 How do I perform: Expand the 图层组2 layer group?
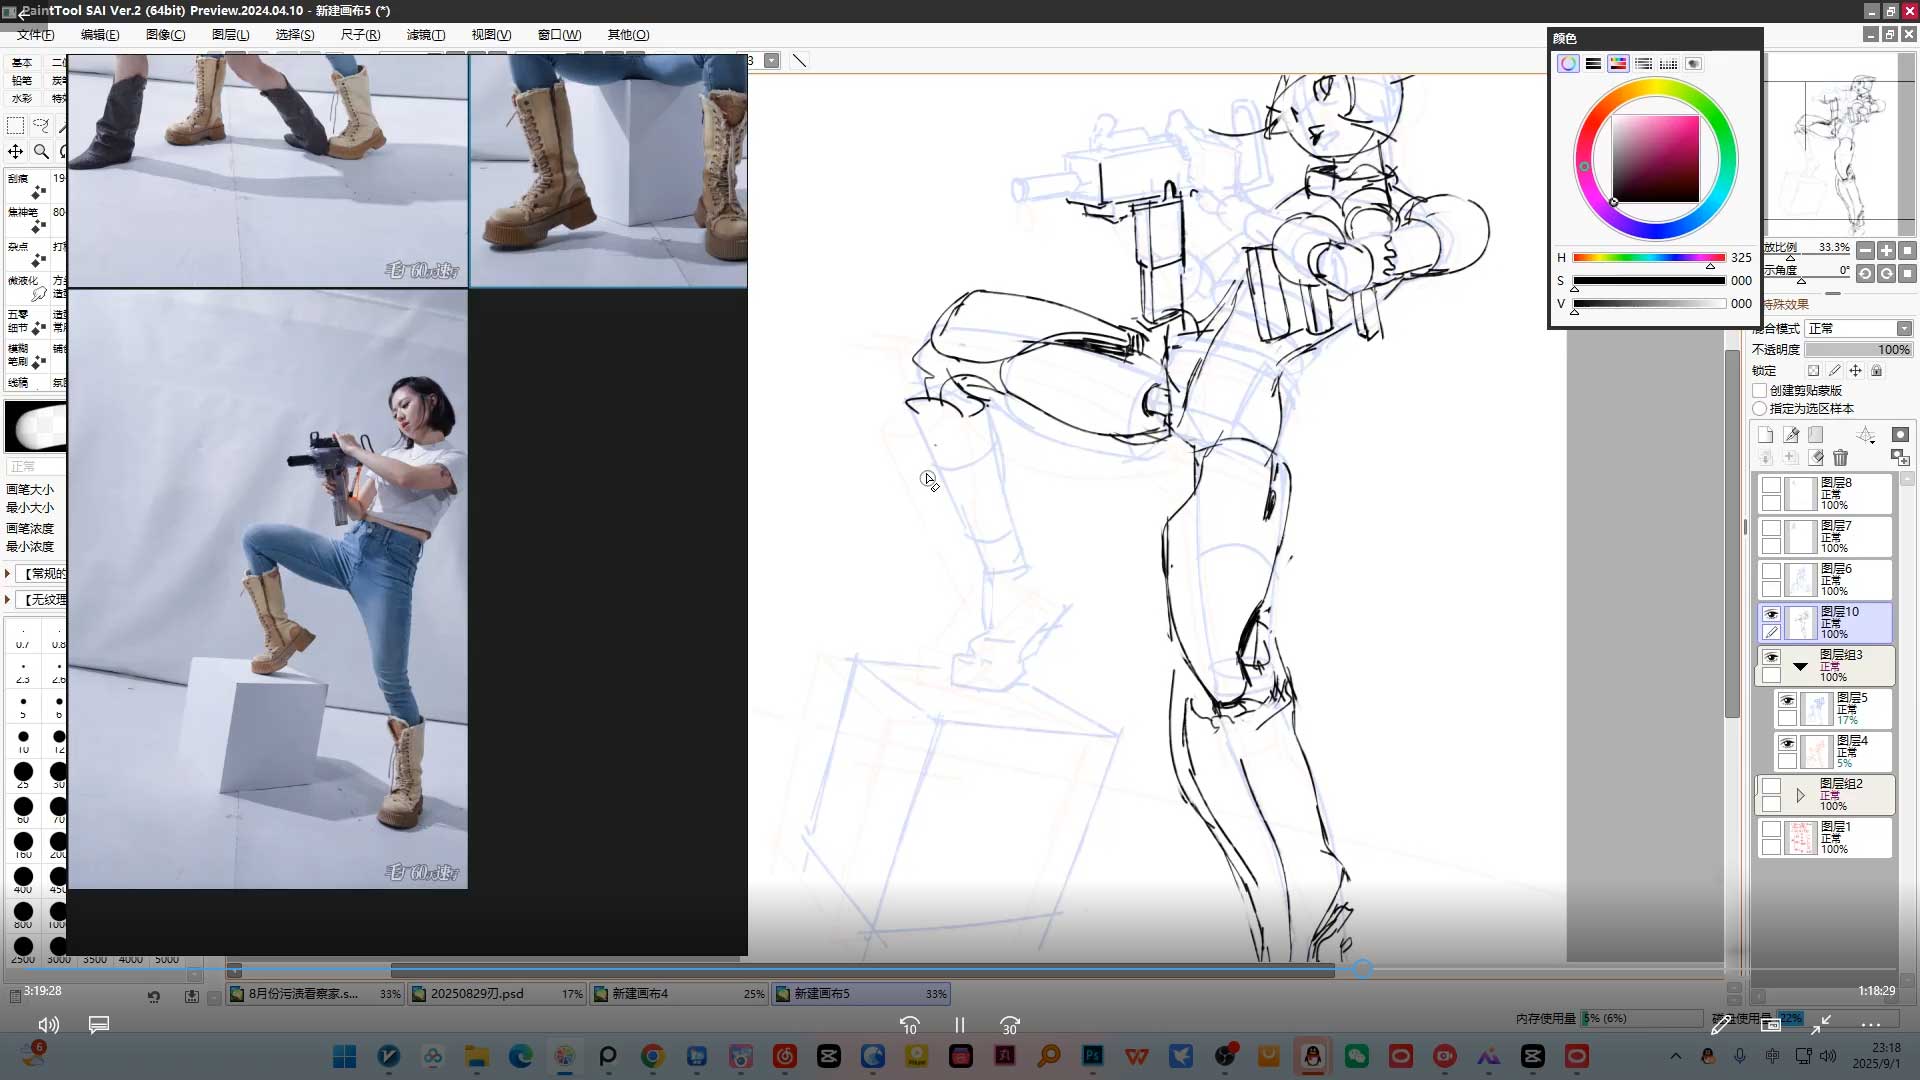pos(1800,795)
